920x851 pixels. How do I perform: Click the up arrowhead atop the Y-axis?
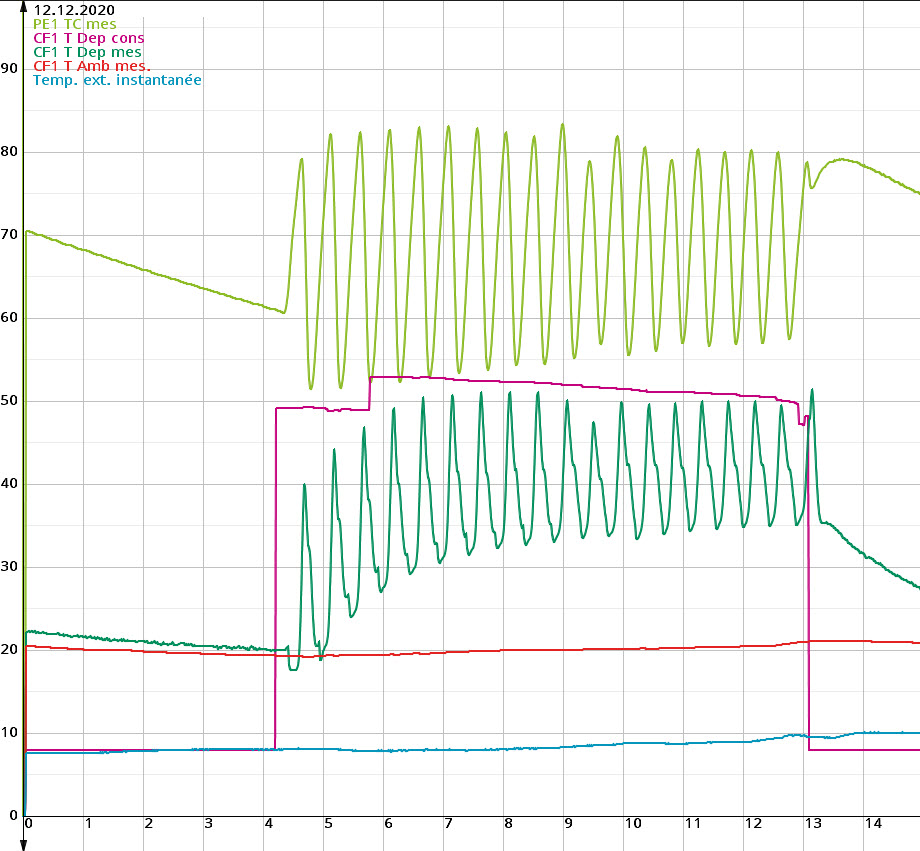[x=23, y=7]
